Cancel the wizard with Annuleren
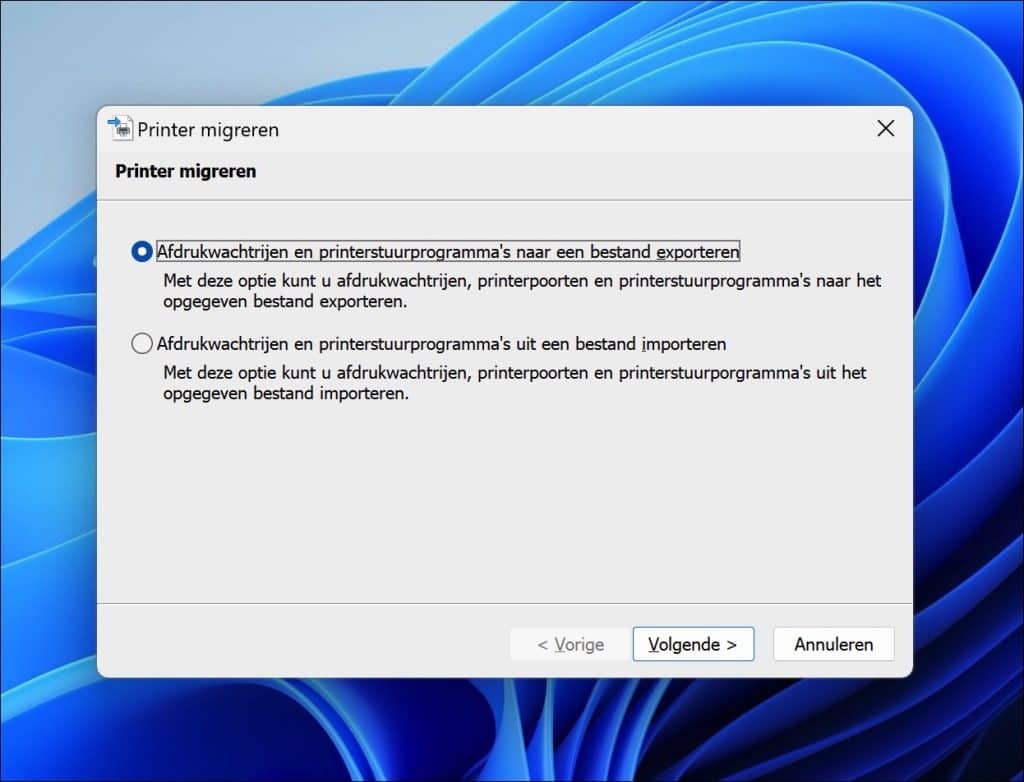The image size is (1024, 782). (x=833, y=644)
